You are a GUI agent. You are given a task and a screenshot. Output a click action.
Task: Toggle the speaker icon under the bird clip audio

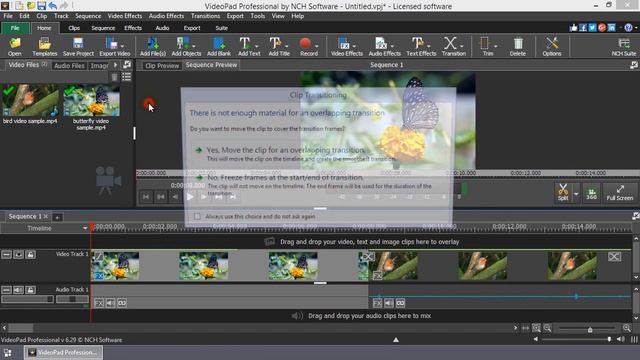tap(389, 303)
